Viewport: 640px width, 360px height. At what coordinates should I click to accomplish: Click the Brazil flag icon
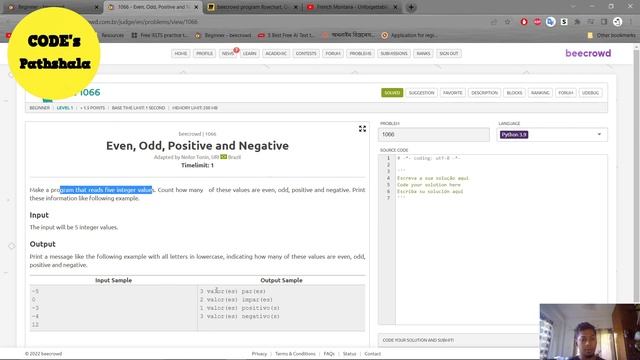(224, 157)
